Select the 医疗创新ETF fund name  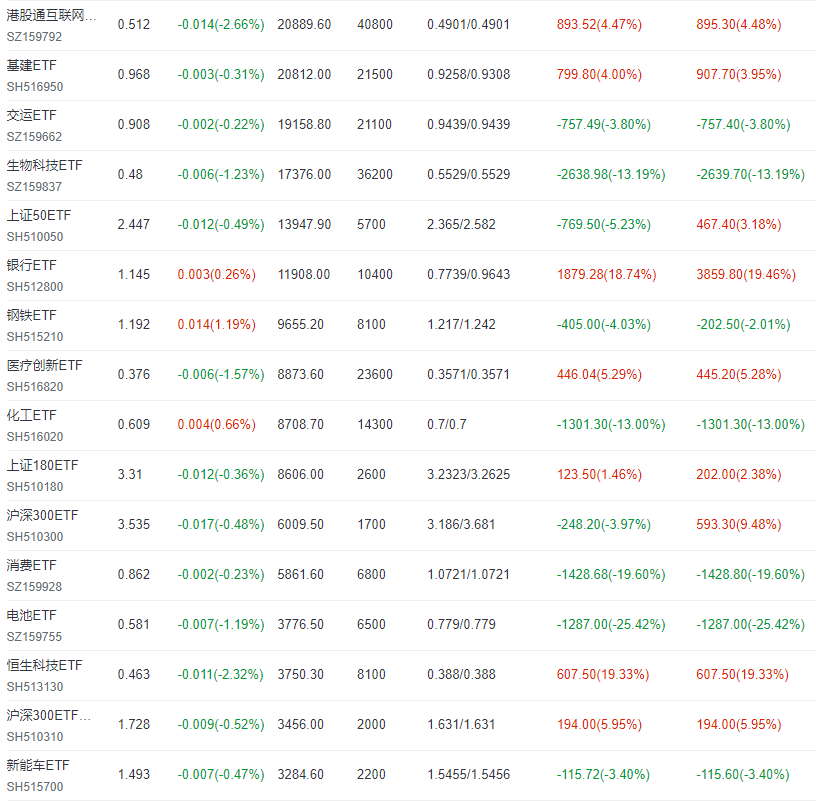coord(44,365)
